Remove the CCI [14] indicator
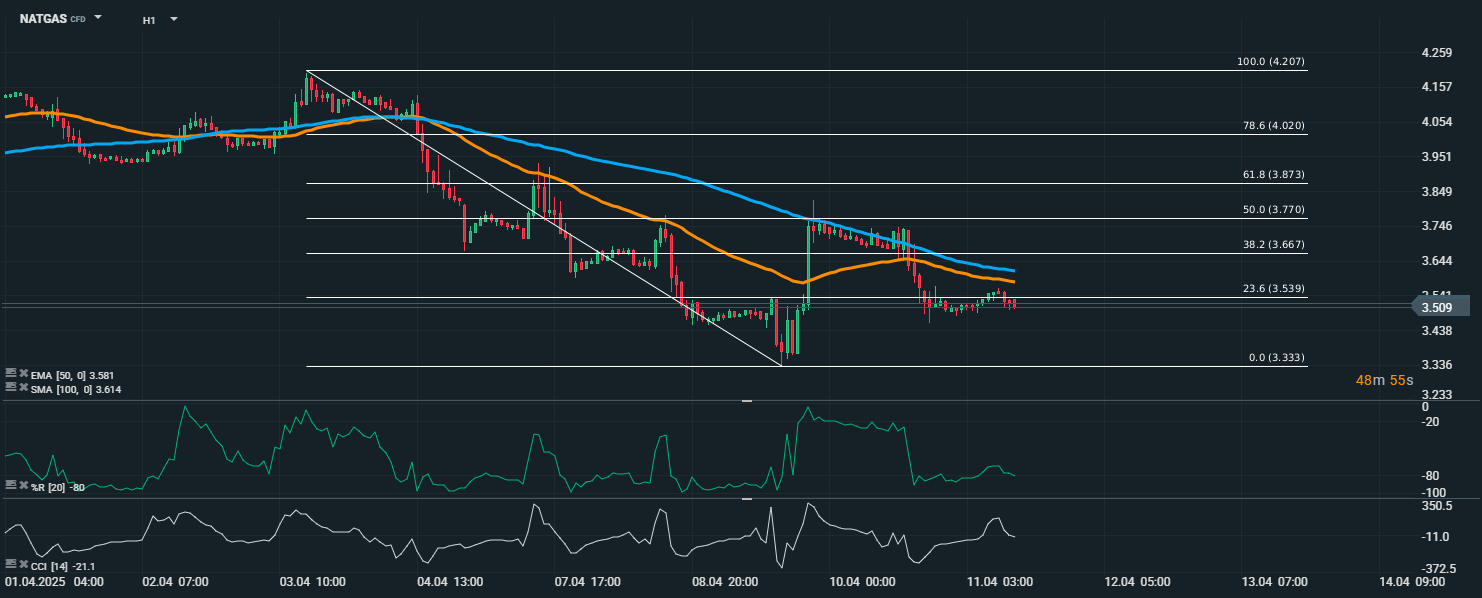This screenshot has width=1482, height=598. (x=23, y=566)
